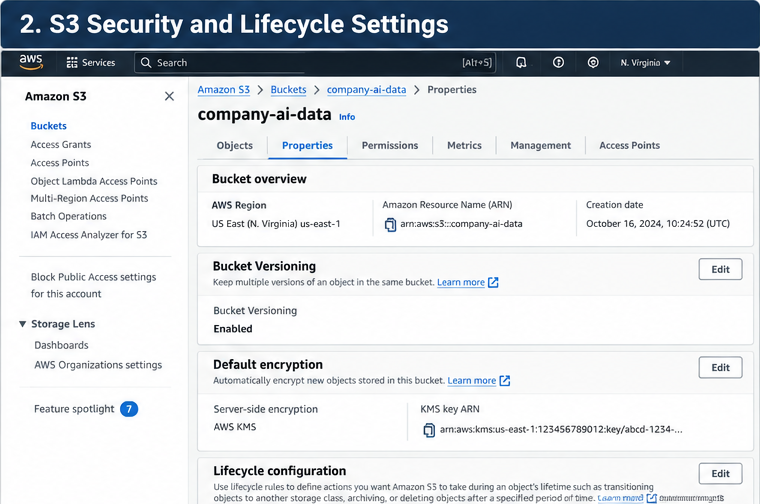Click the Services menu label
The image size is (760, 504).
tap(98, 63)
